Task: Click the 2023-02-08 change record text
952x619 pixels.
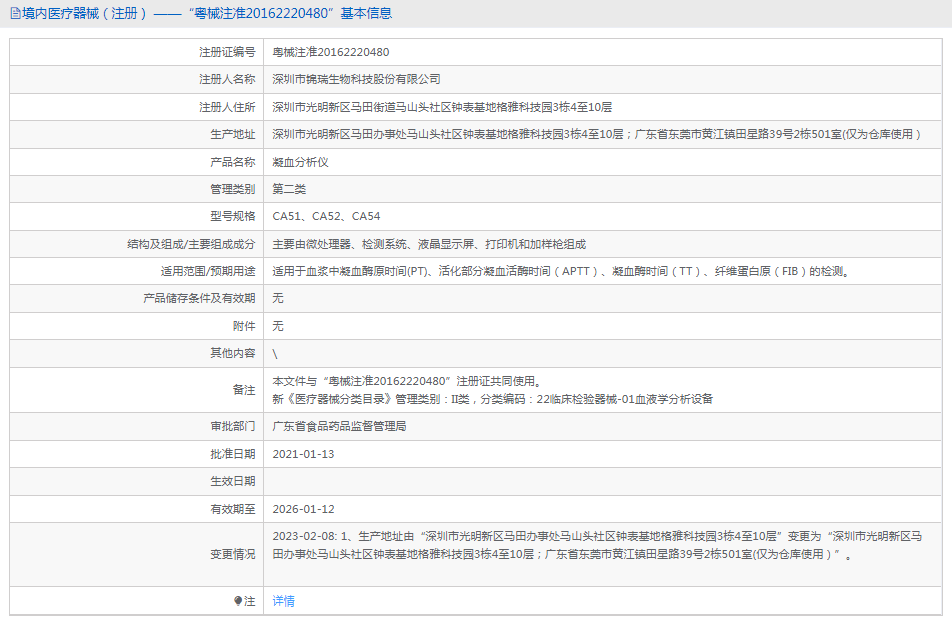Action: pos(597,545)
